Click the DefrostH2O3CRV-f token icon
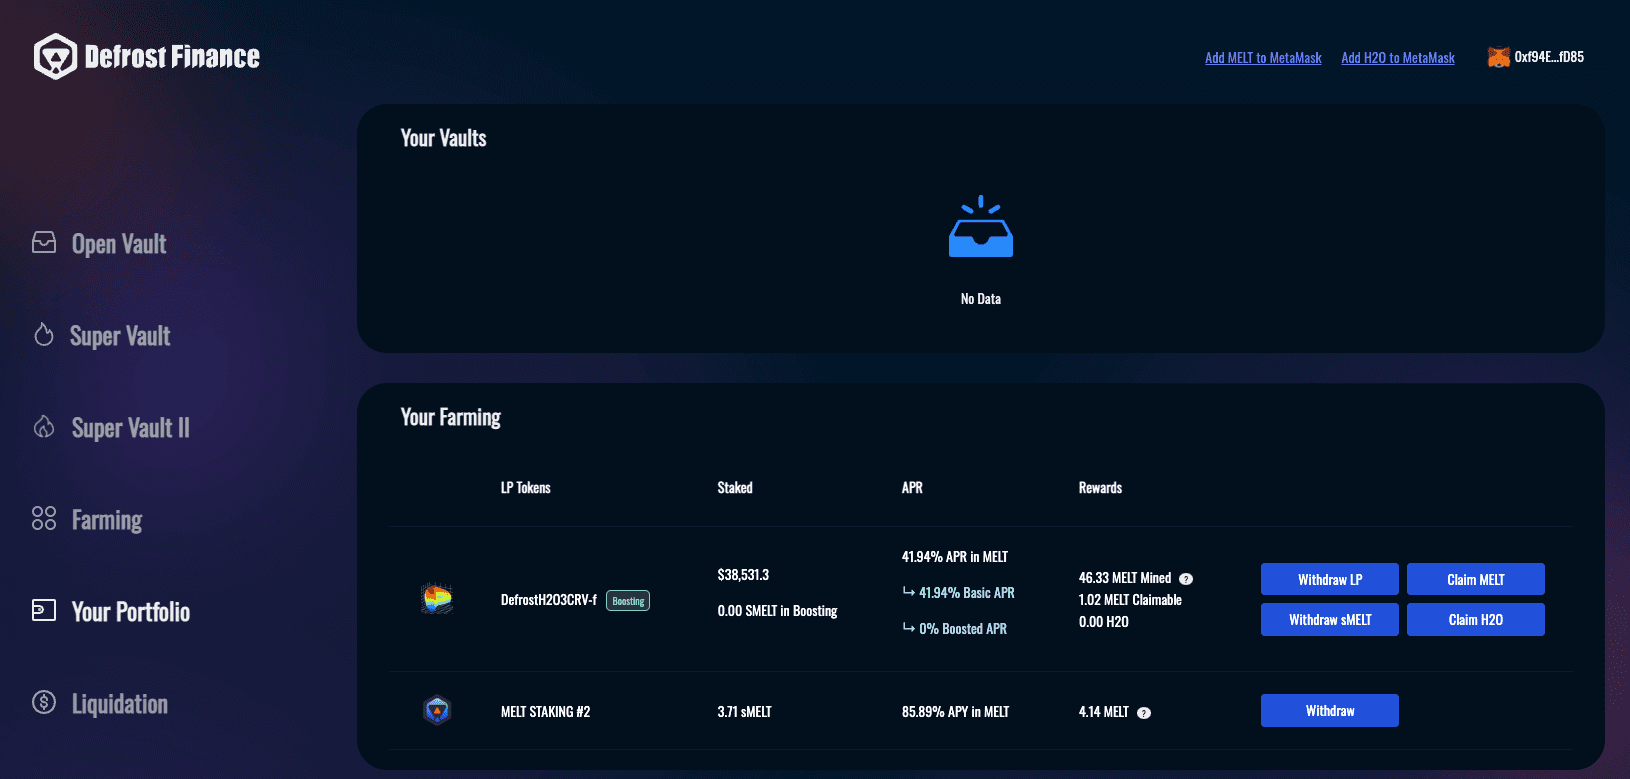The width and height of the screenshot is (1630, 779). tap(437, 599)
